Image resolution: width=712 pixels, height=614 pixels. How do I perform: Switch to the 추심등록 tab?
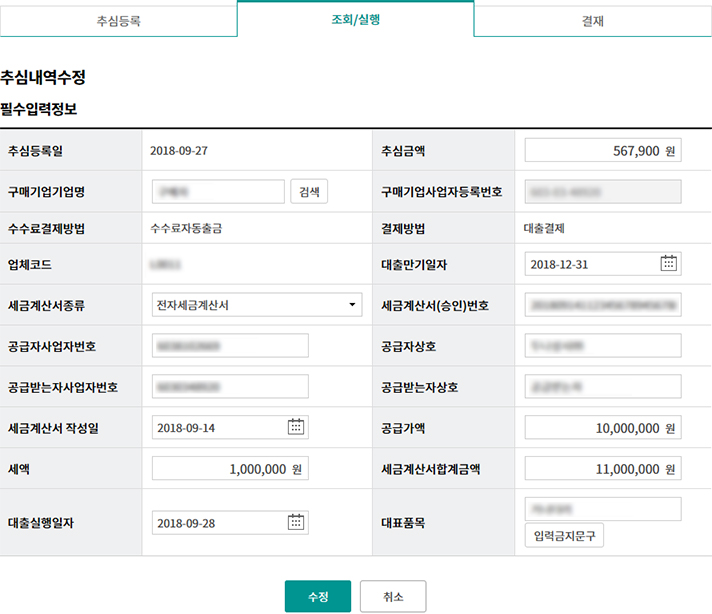118,20
